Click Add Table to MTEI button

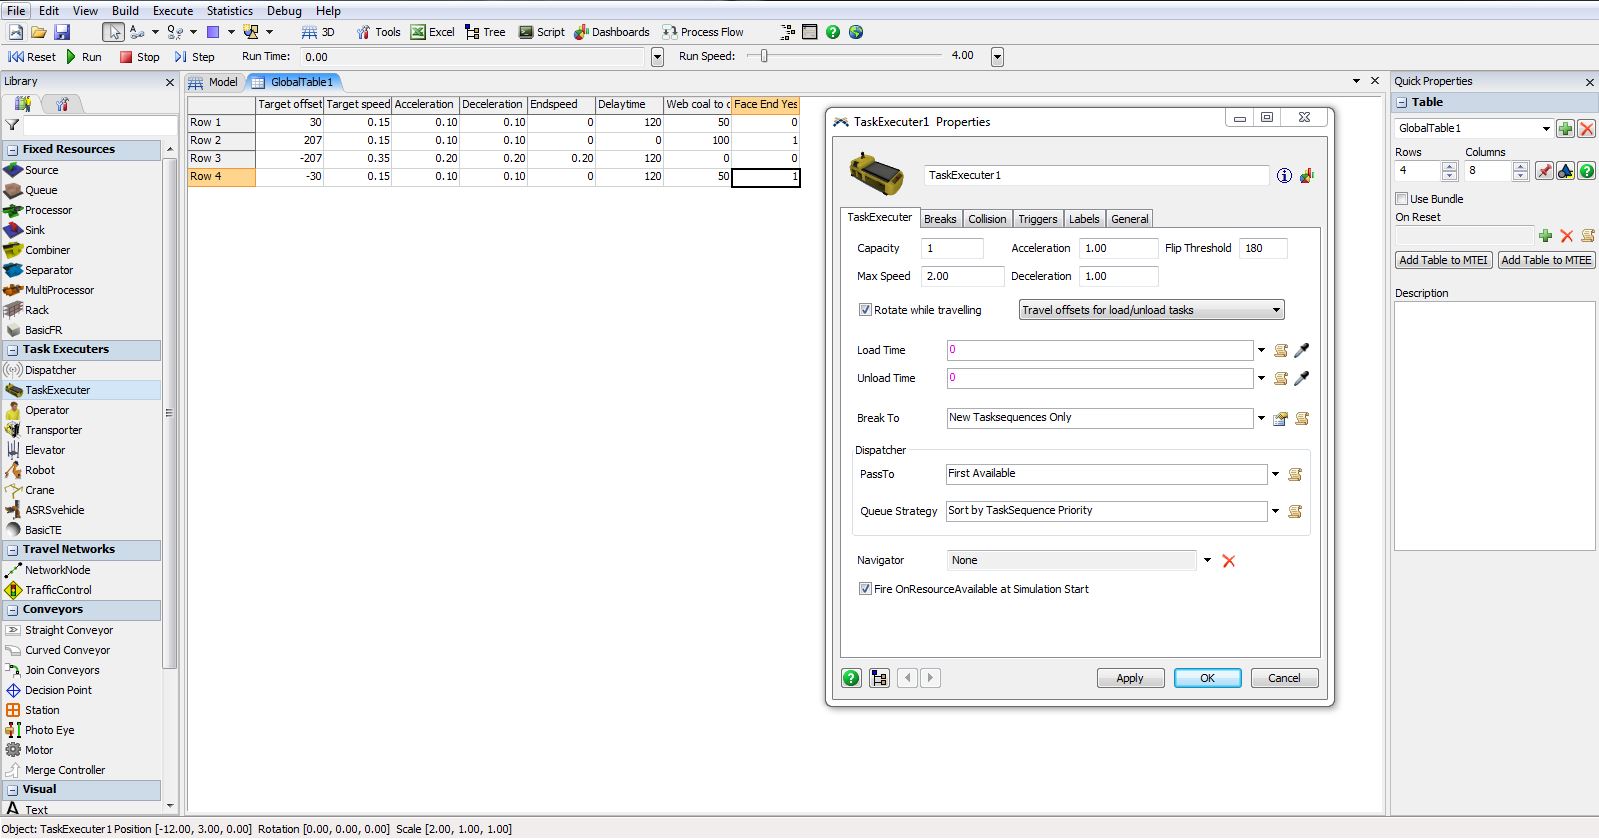(1443, 260)
